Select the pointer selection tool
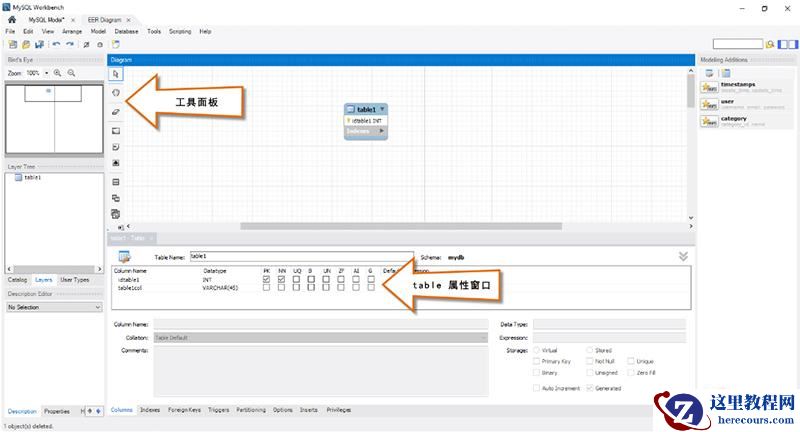 coord(116,74)
